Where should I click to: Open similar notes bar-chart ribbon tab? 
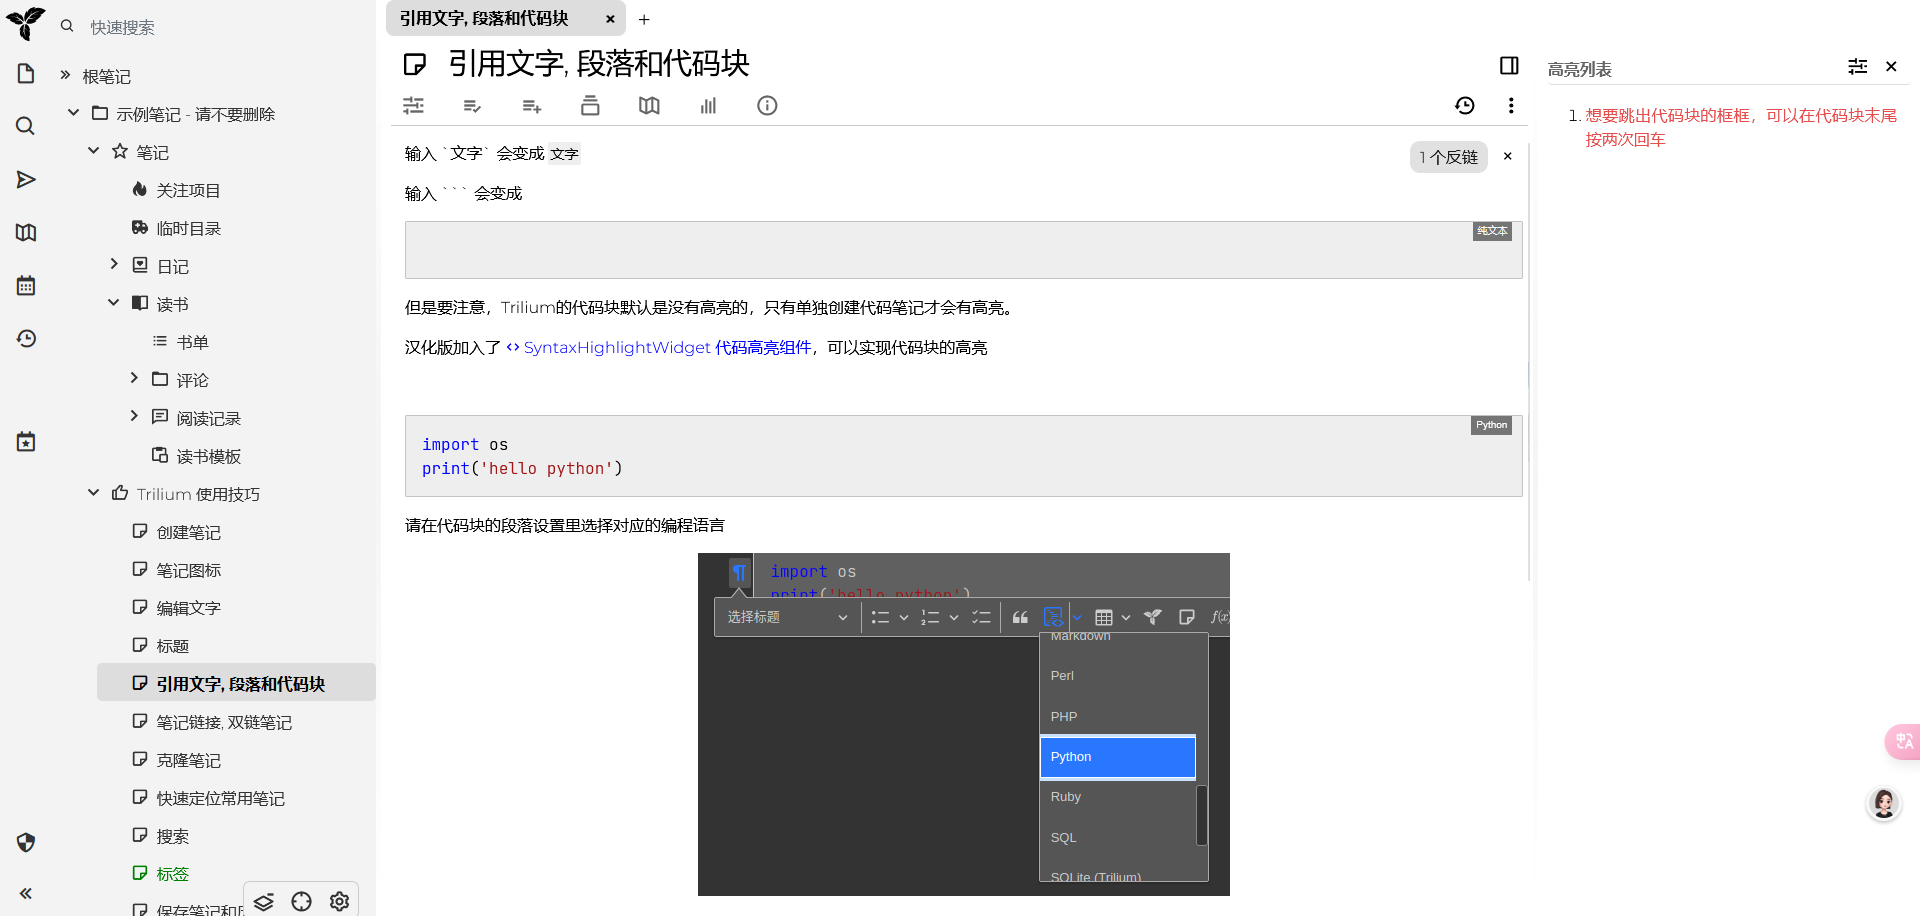(x=708, y=105)
